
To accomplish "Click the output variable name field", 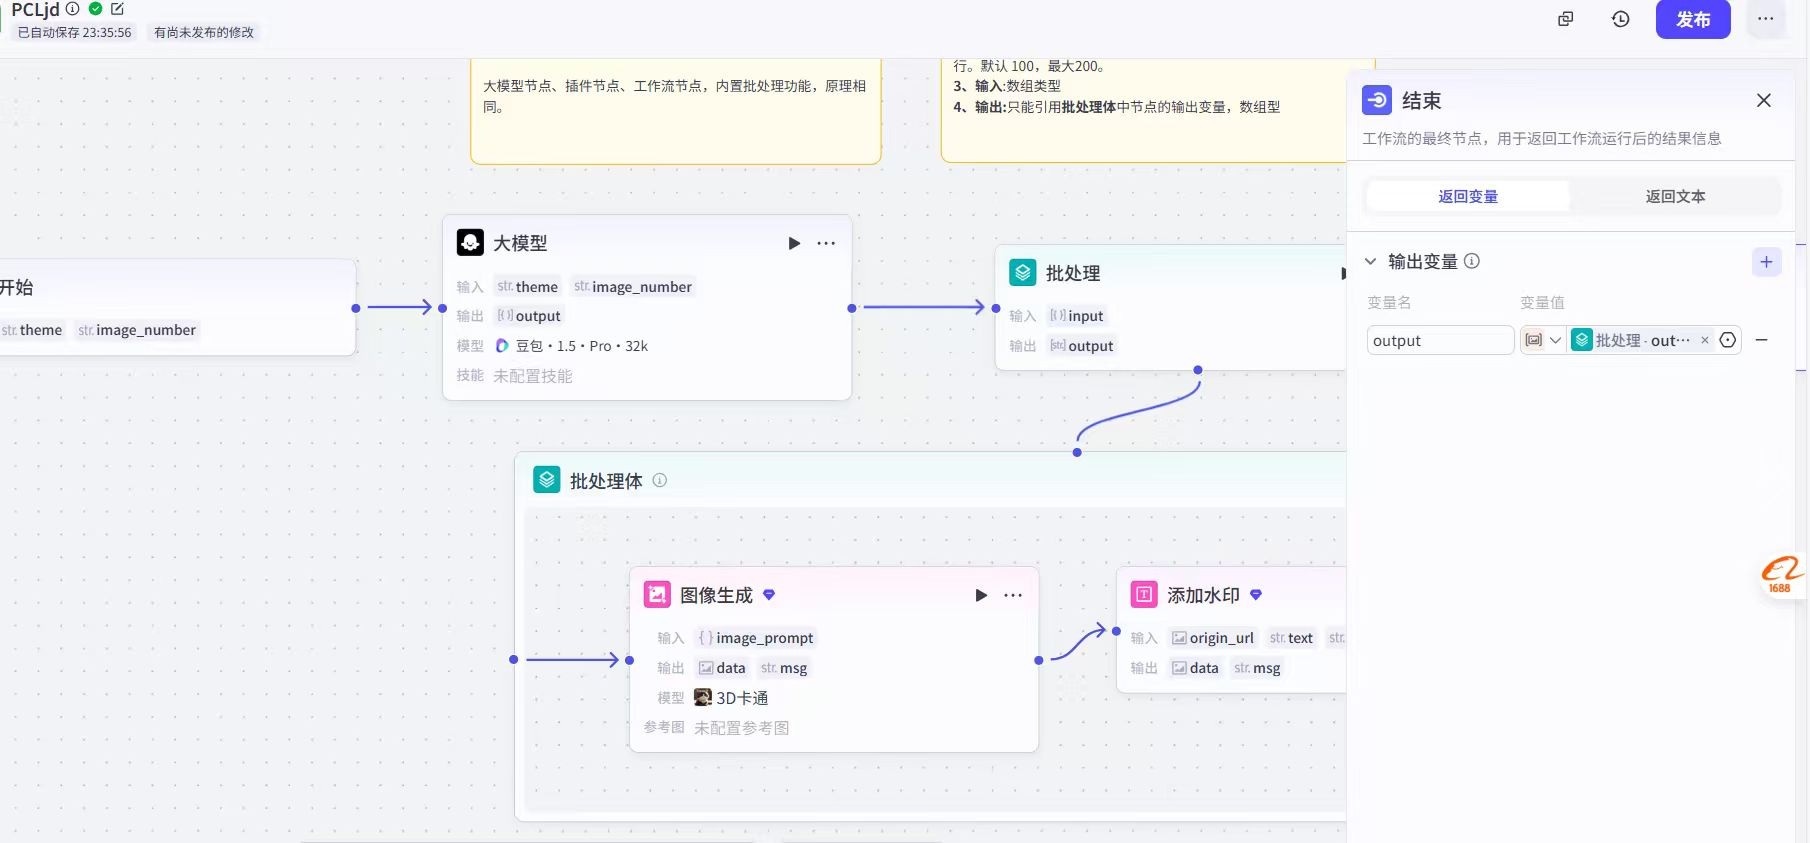I will click(1439, 340).
